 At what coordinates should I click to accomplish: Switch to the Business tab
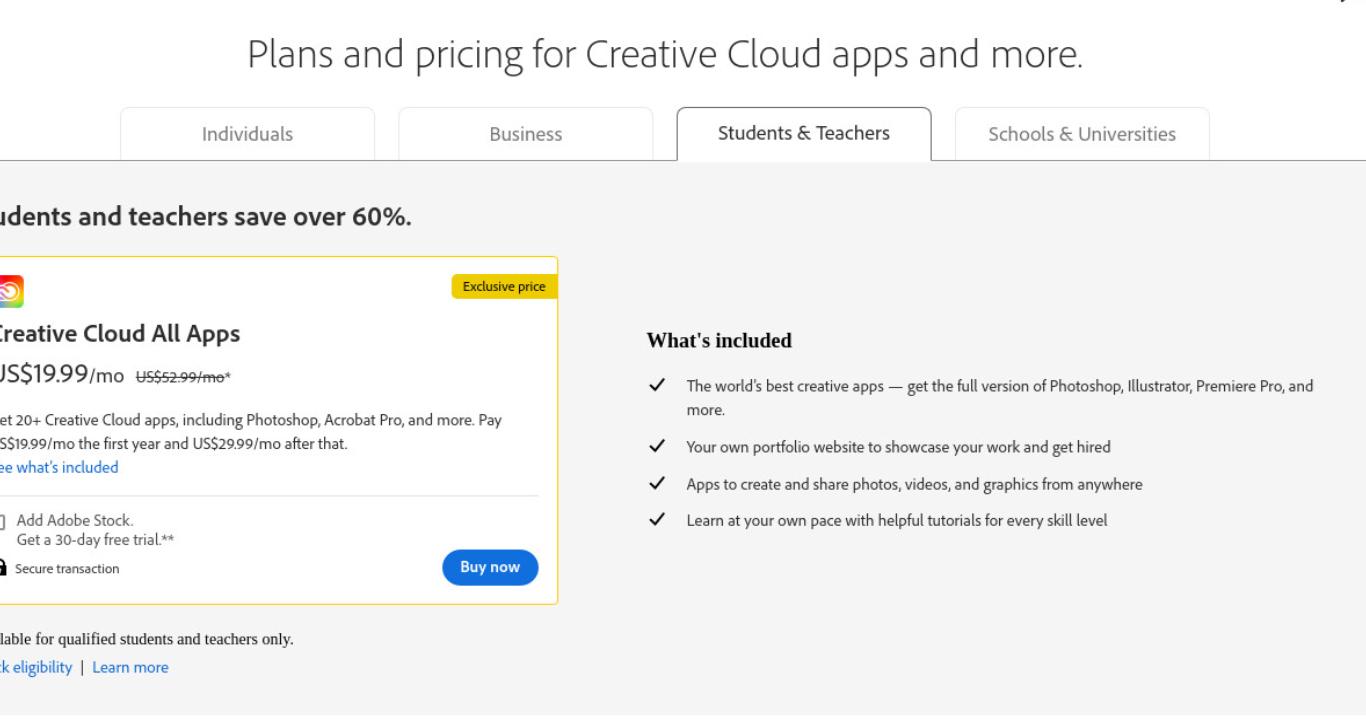point(525,134)
